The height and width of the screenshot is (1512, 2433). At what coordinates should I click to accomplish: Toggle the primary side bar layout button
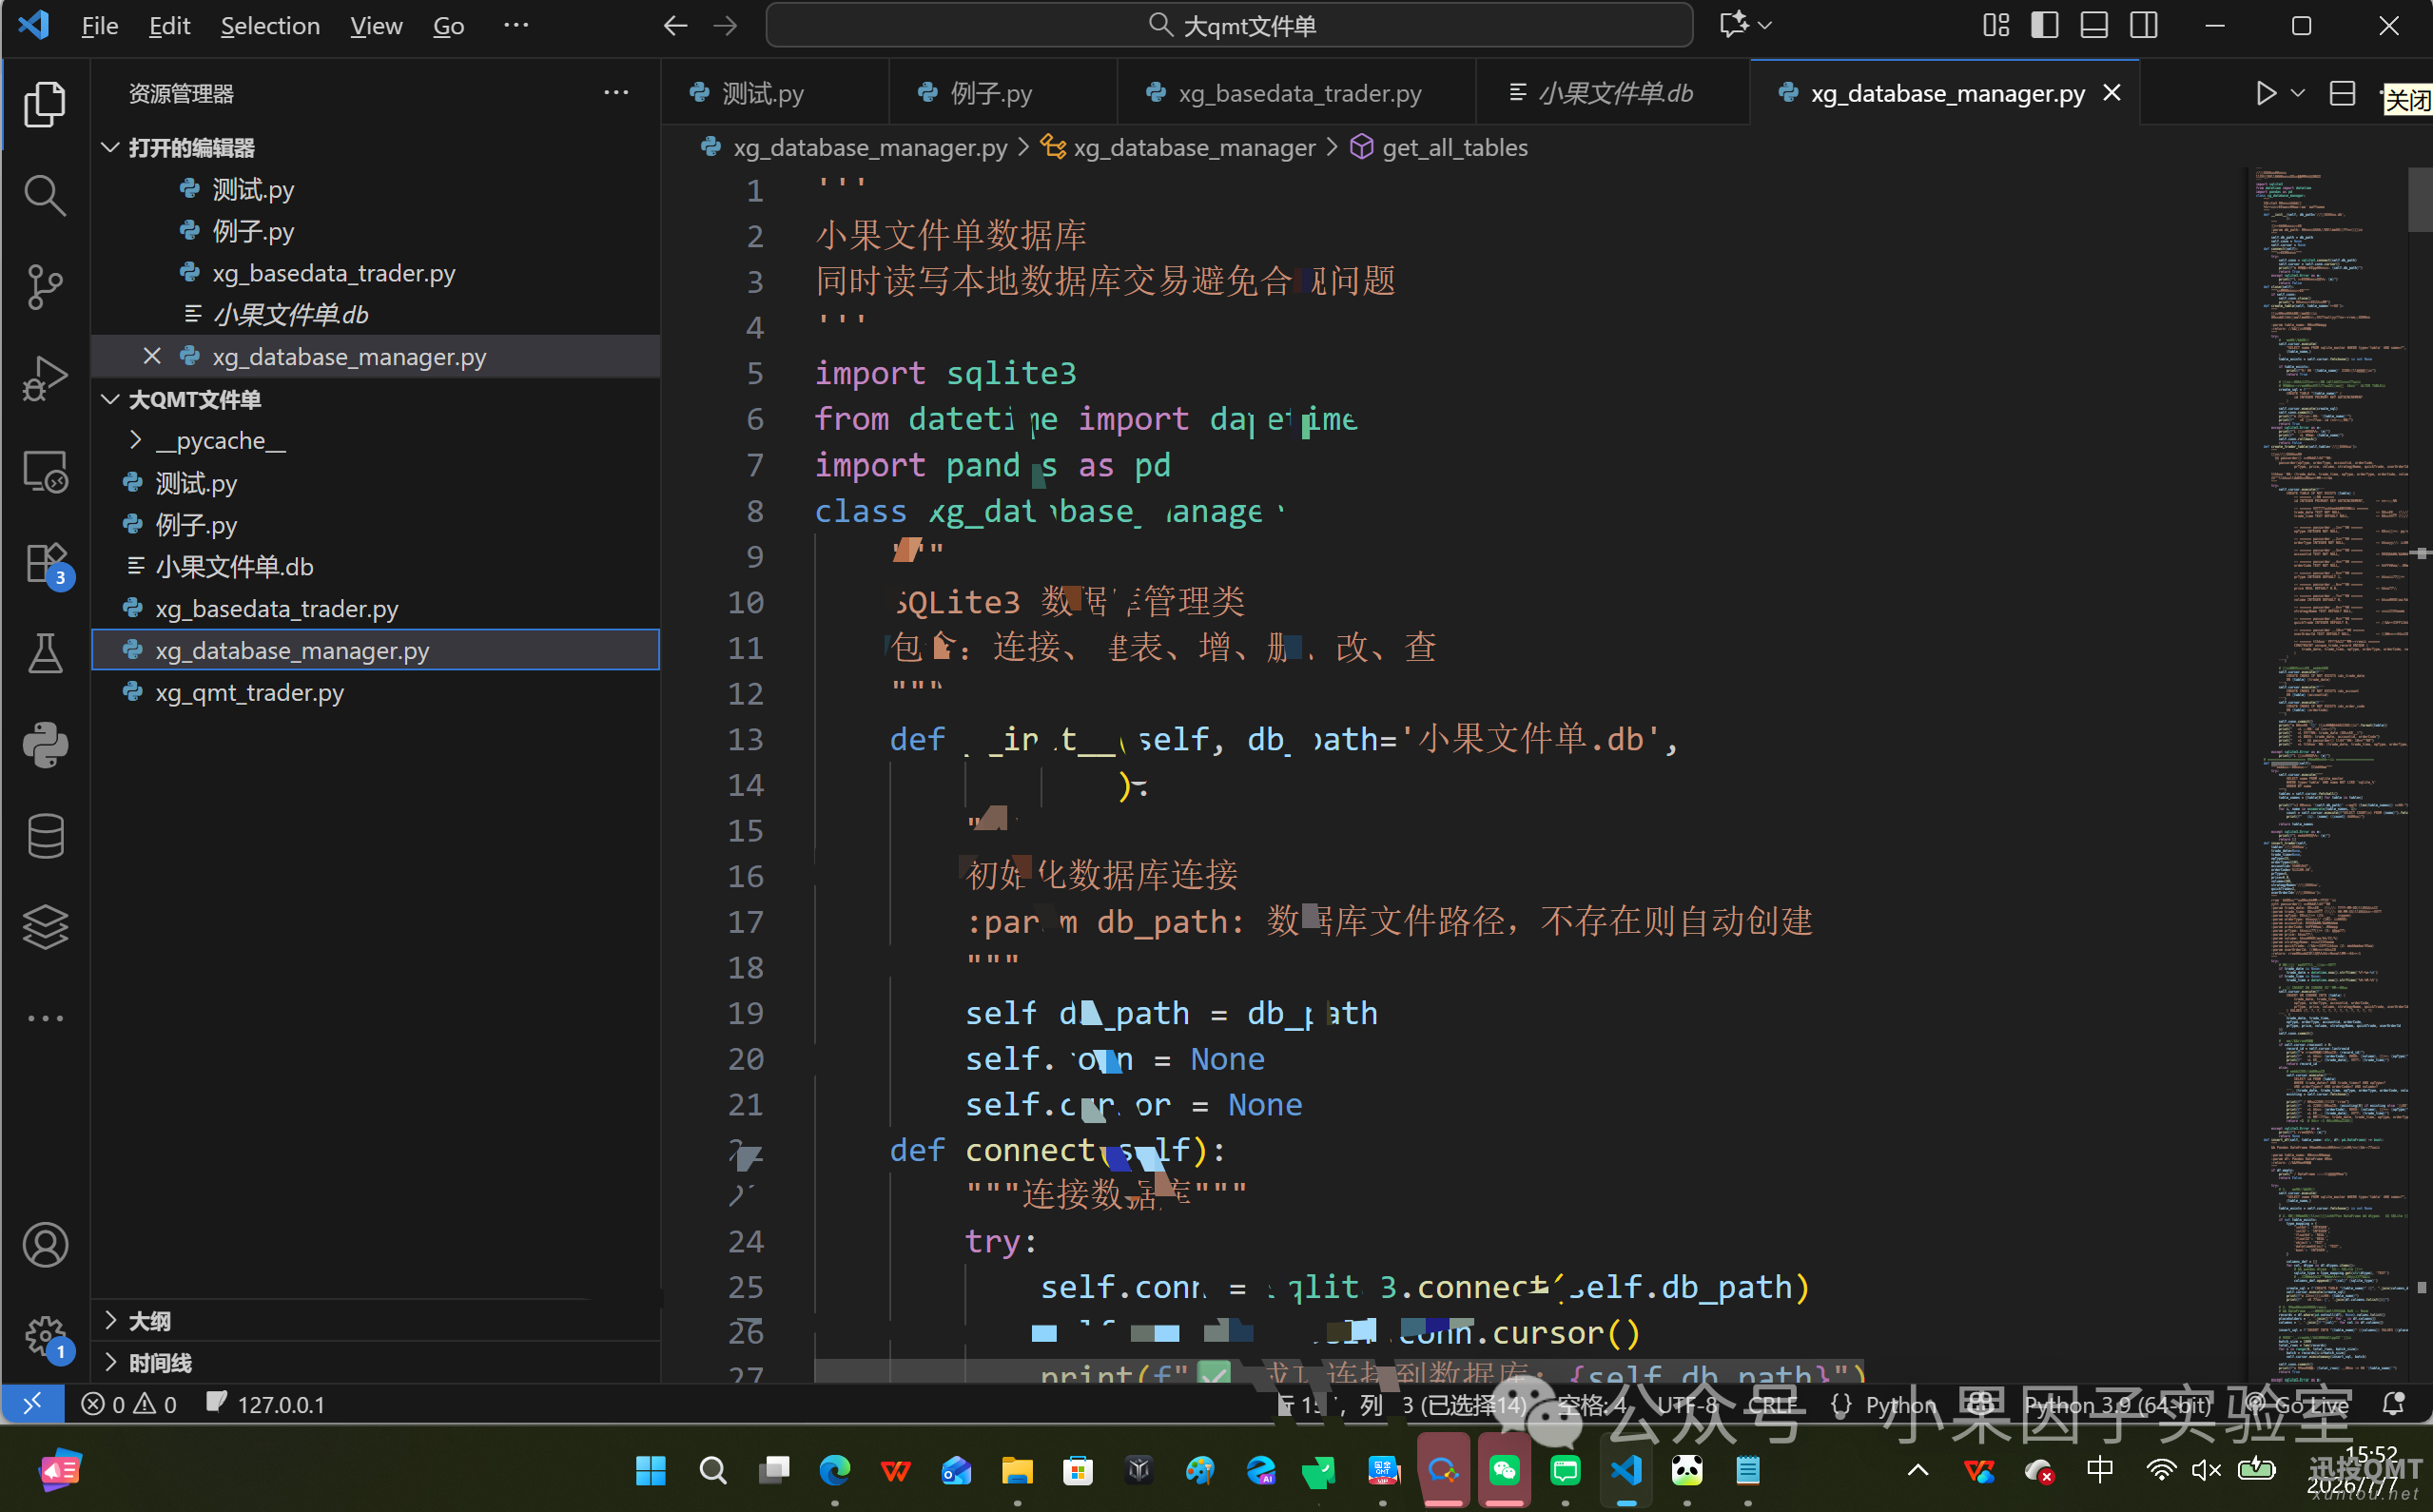2045,26
